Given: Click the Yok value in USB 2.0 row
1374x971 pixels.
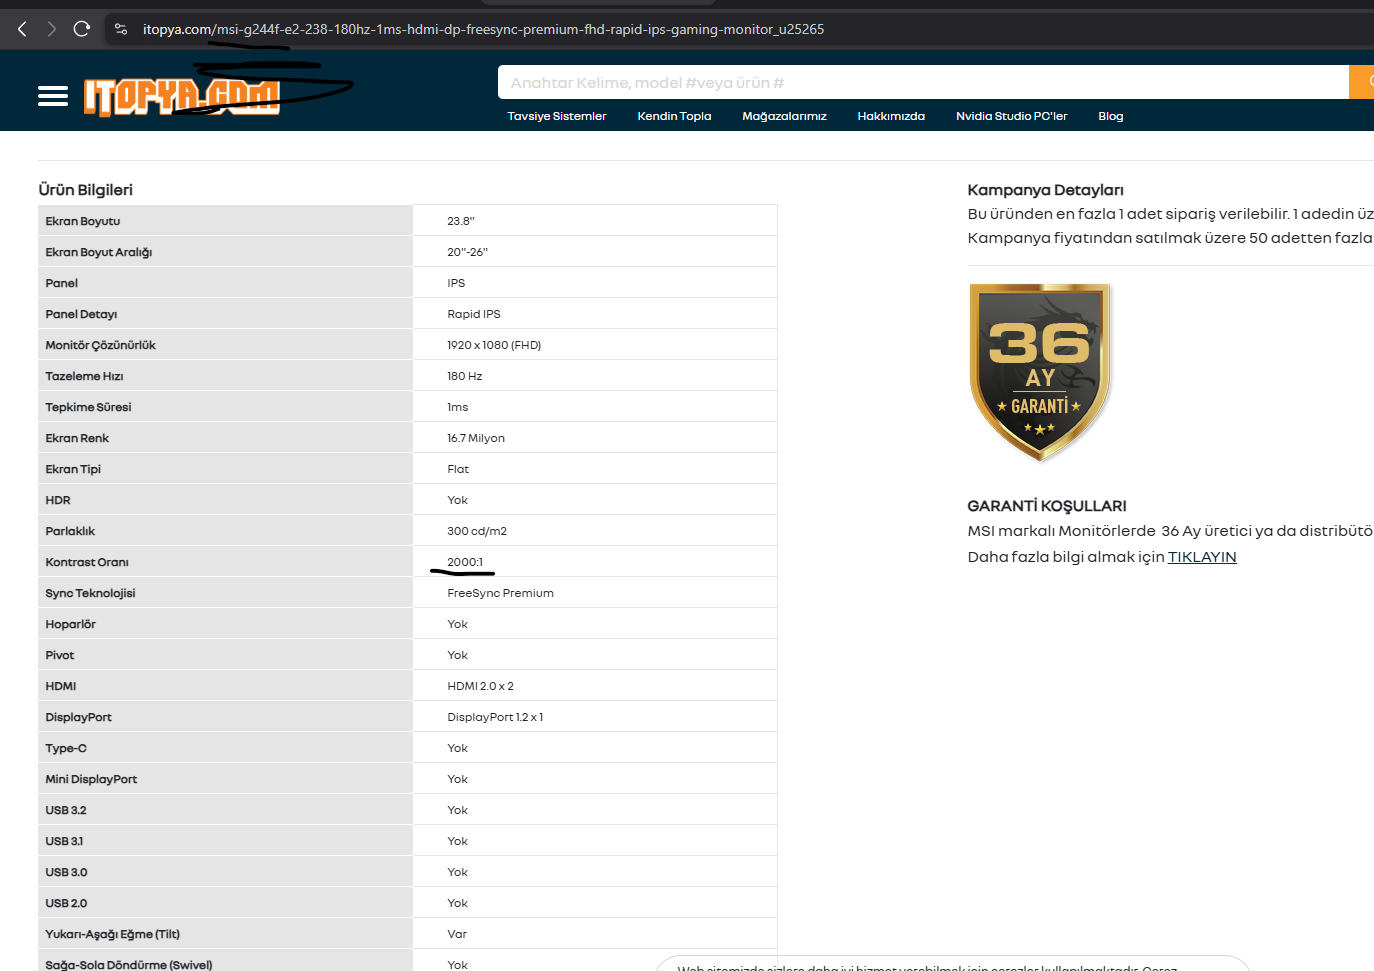Looking at the screenshot, I should click(x=458, y=903).
